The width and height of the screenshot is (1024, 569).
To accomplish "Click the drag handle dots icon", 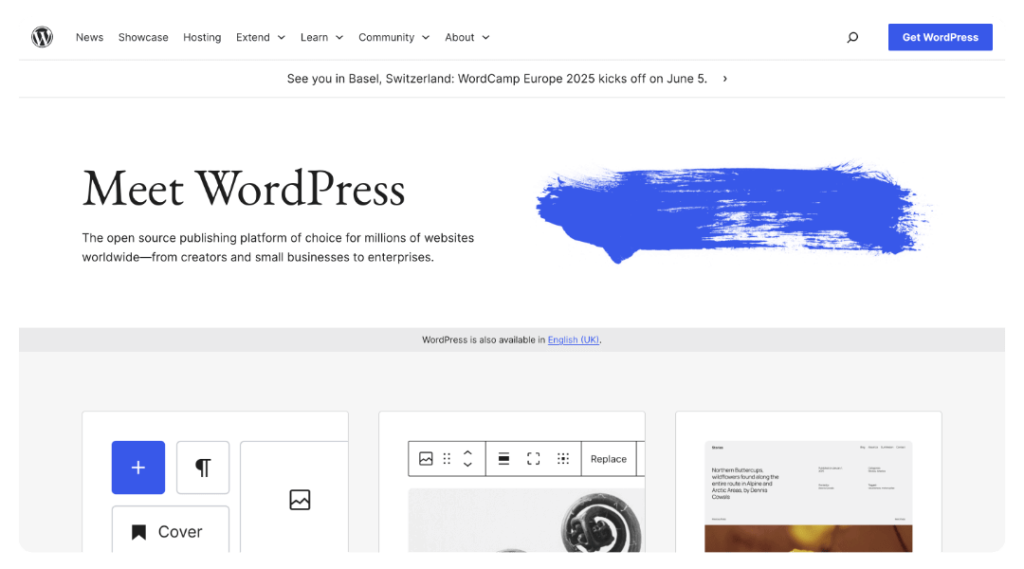I will pos(447,459).
